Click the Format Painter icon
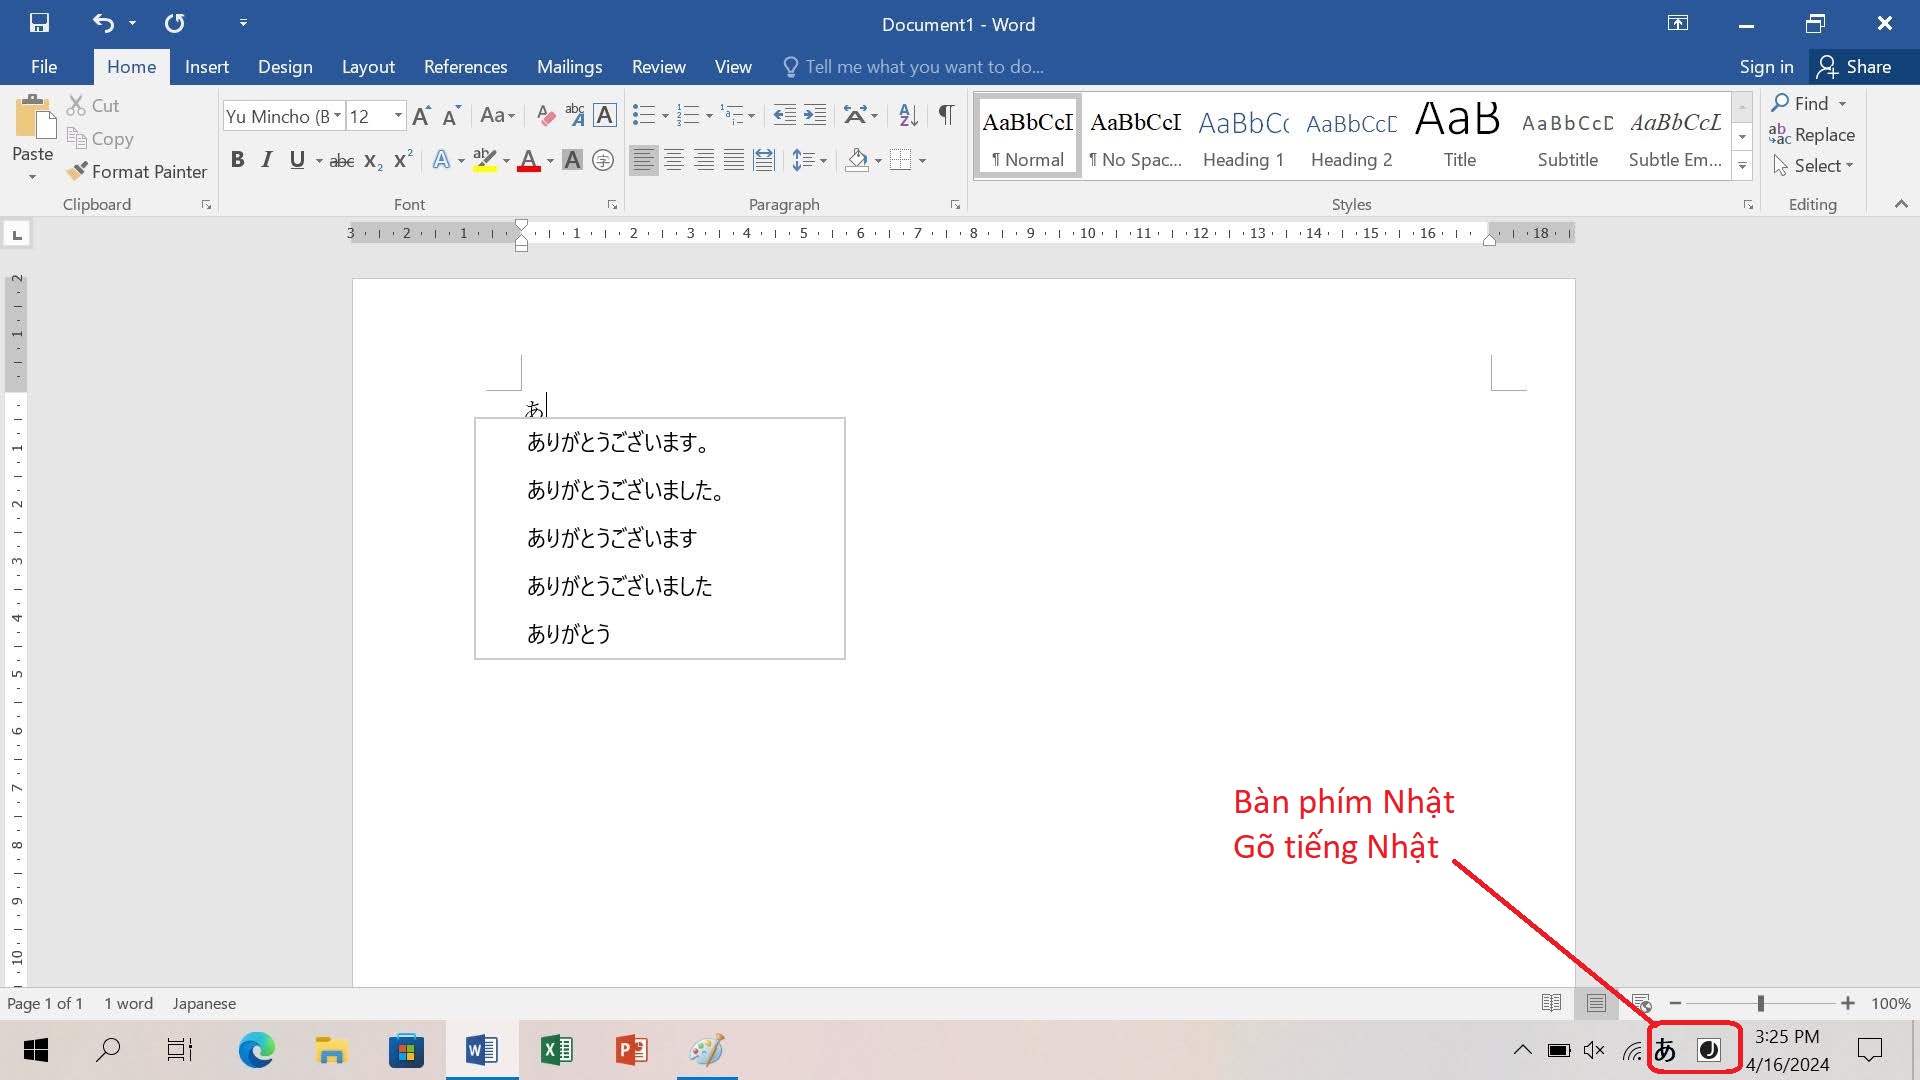The height and width of the screenshot is (1080, 1920). [78, 172]
